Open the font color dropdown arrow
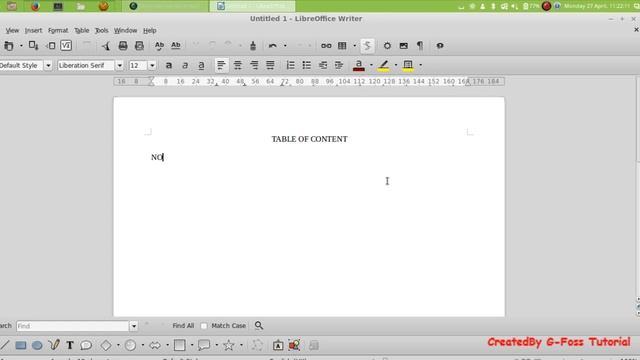This screenshot has width=640, height=360. click(371, 65)
